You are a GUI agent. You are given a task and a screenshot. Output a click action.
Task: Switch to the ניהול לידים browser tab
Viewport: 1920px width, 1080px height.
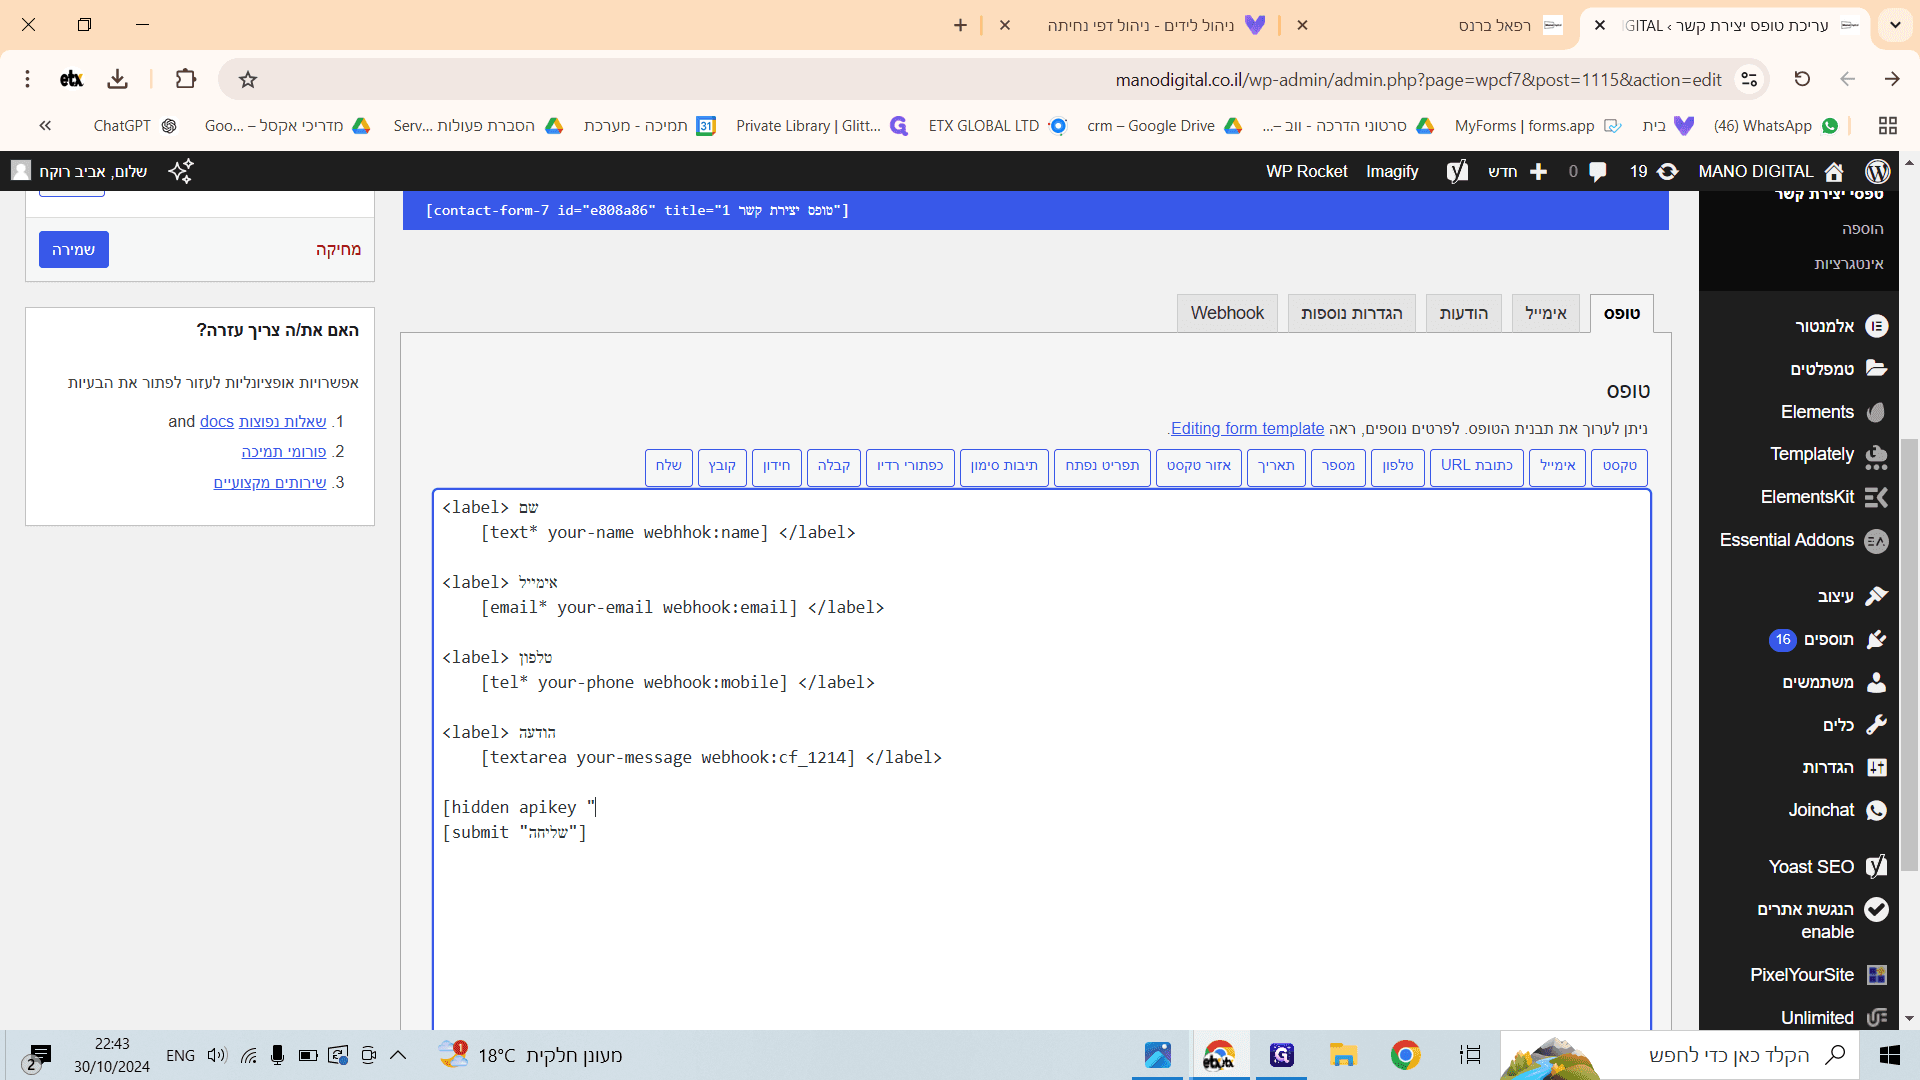pyautogui.click(x=1140, y=25)
